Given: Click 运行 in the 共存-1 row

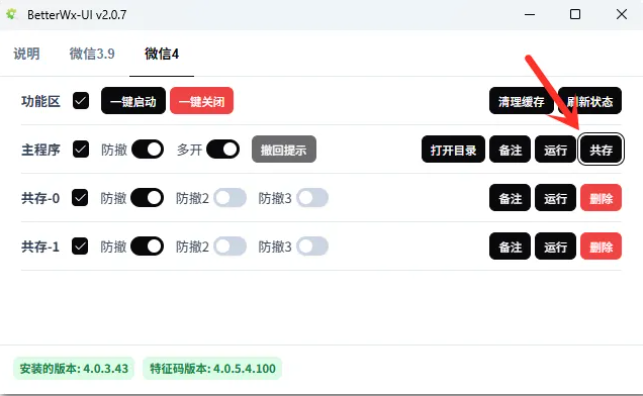Looking at the screenshot, I should click(556, 246).
